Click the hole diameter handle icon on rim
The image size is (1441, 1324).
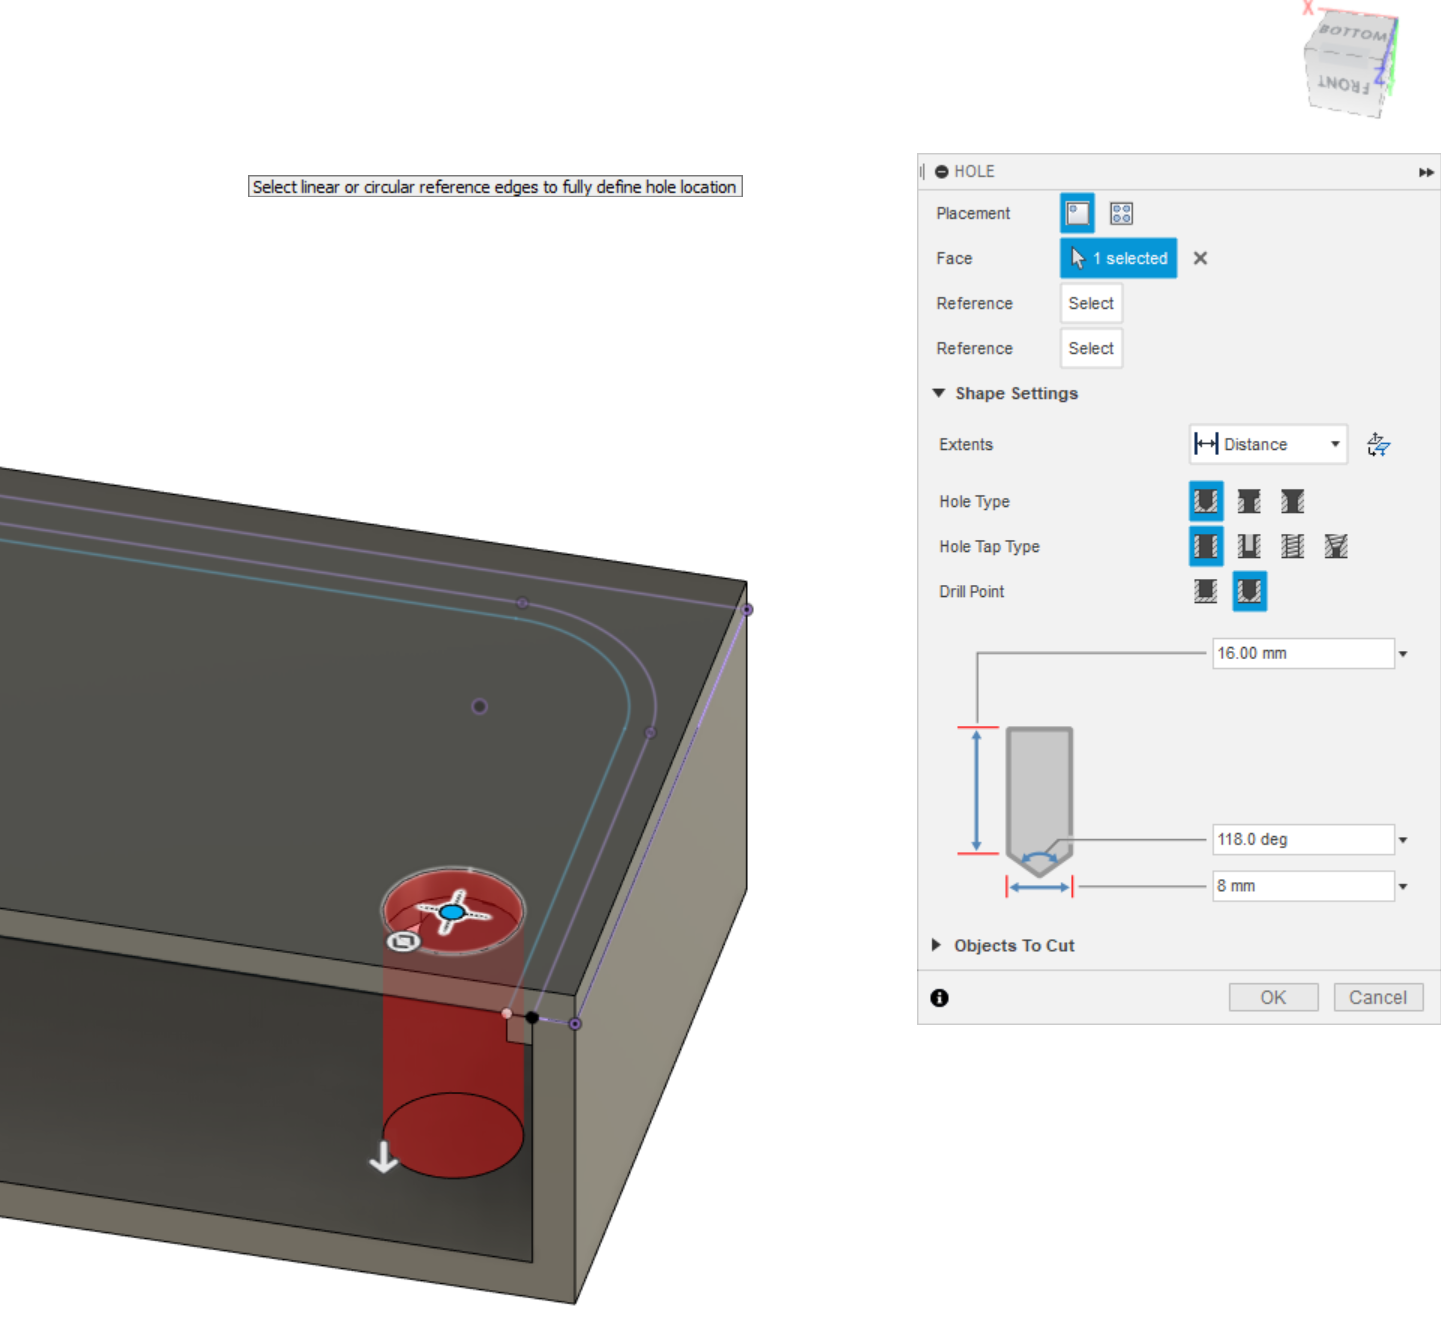click(404, 941)
